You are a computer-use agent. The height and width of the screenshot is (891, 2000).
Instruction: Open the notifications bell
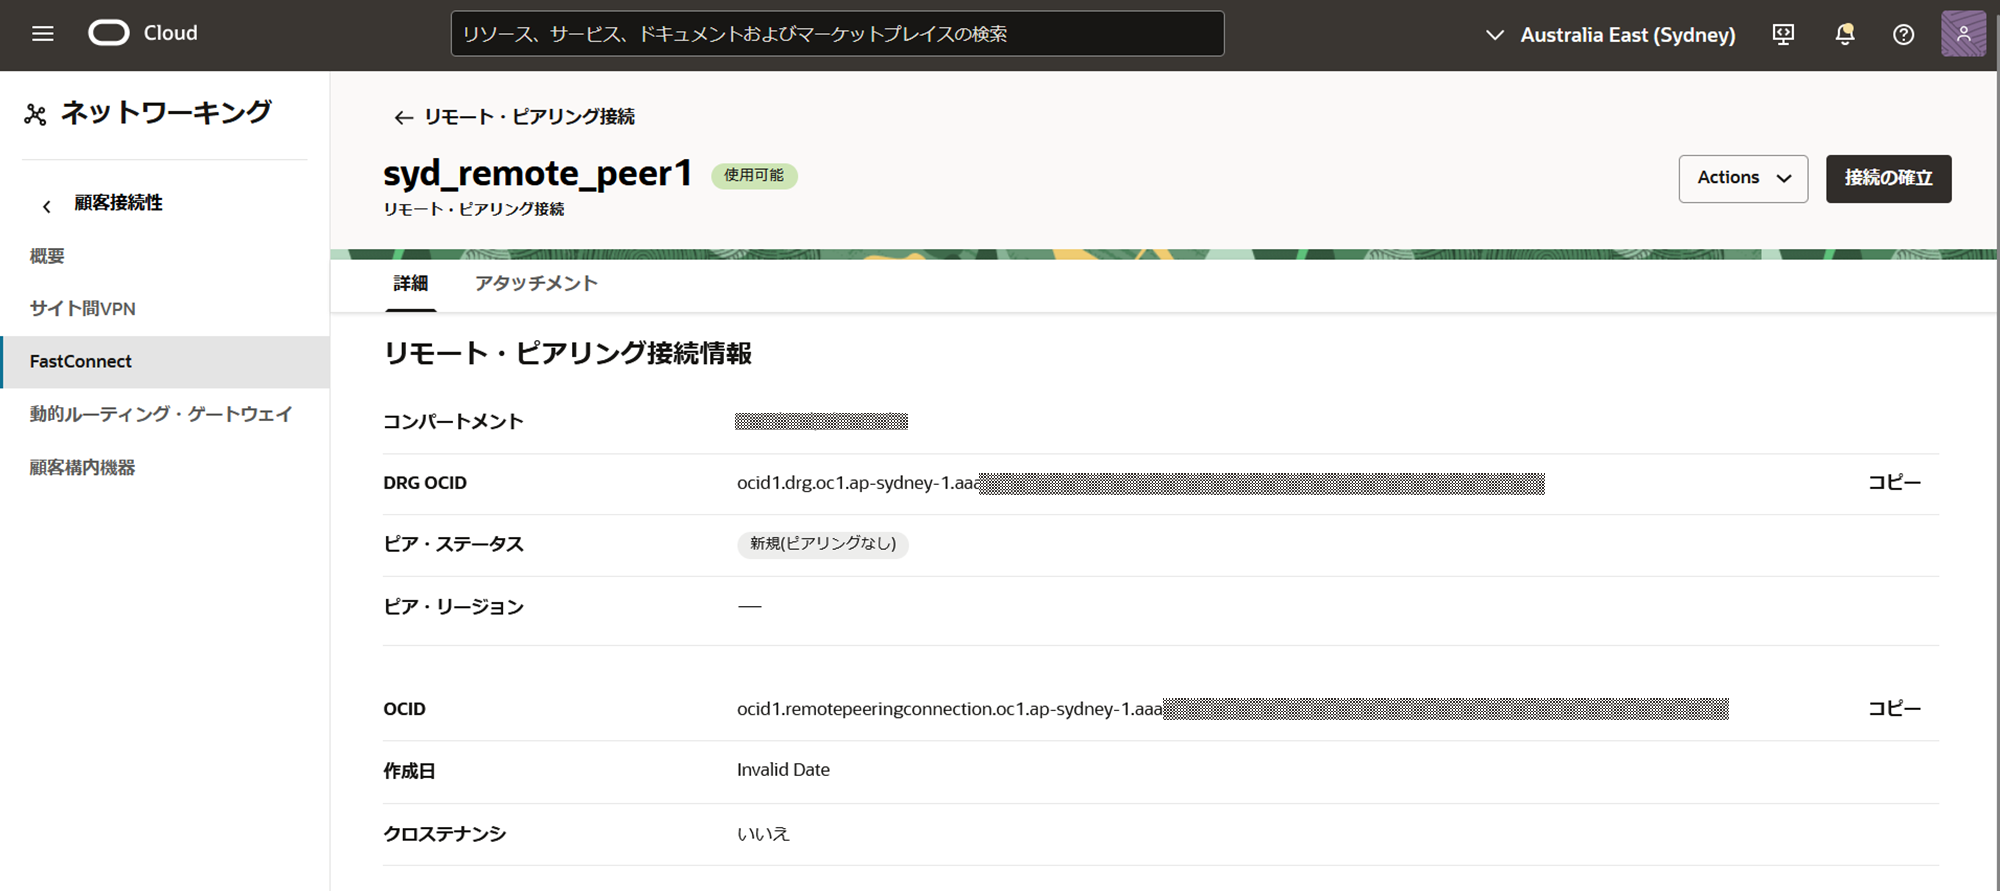(1845, 34)
